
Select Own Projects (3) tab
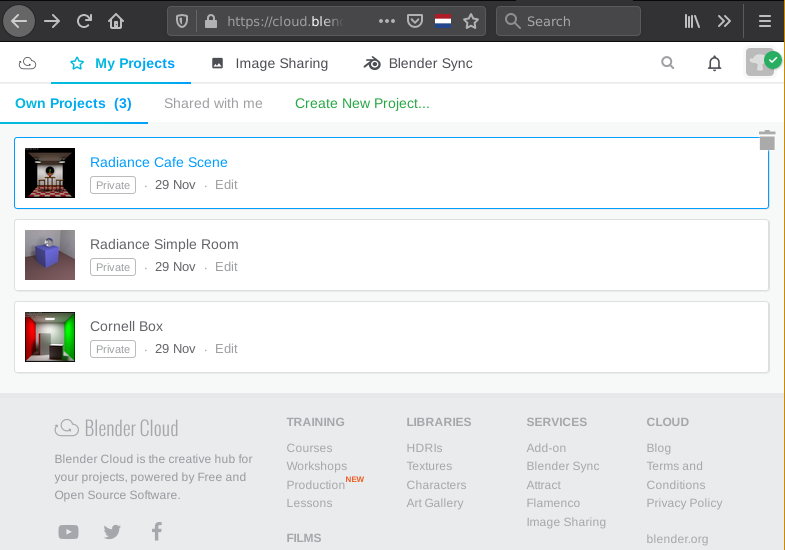click(x=74, y=103)
